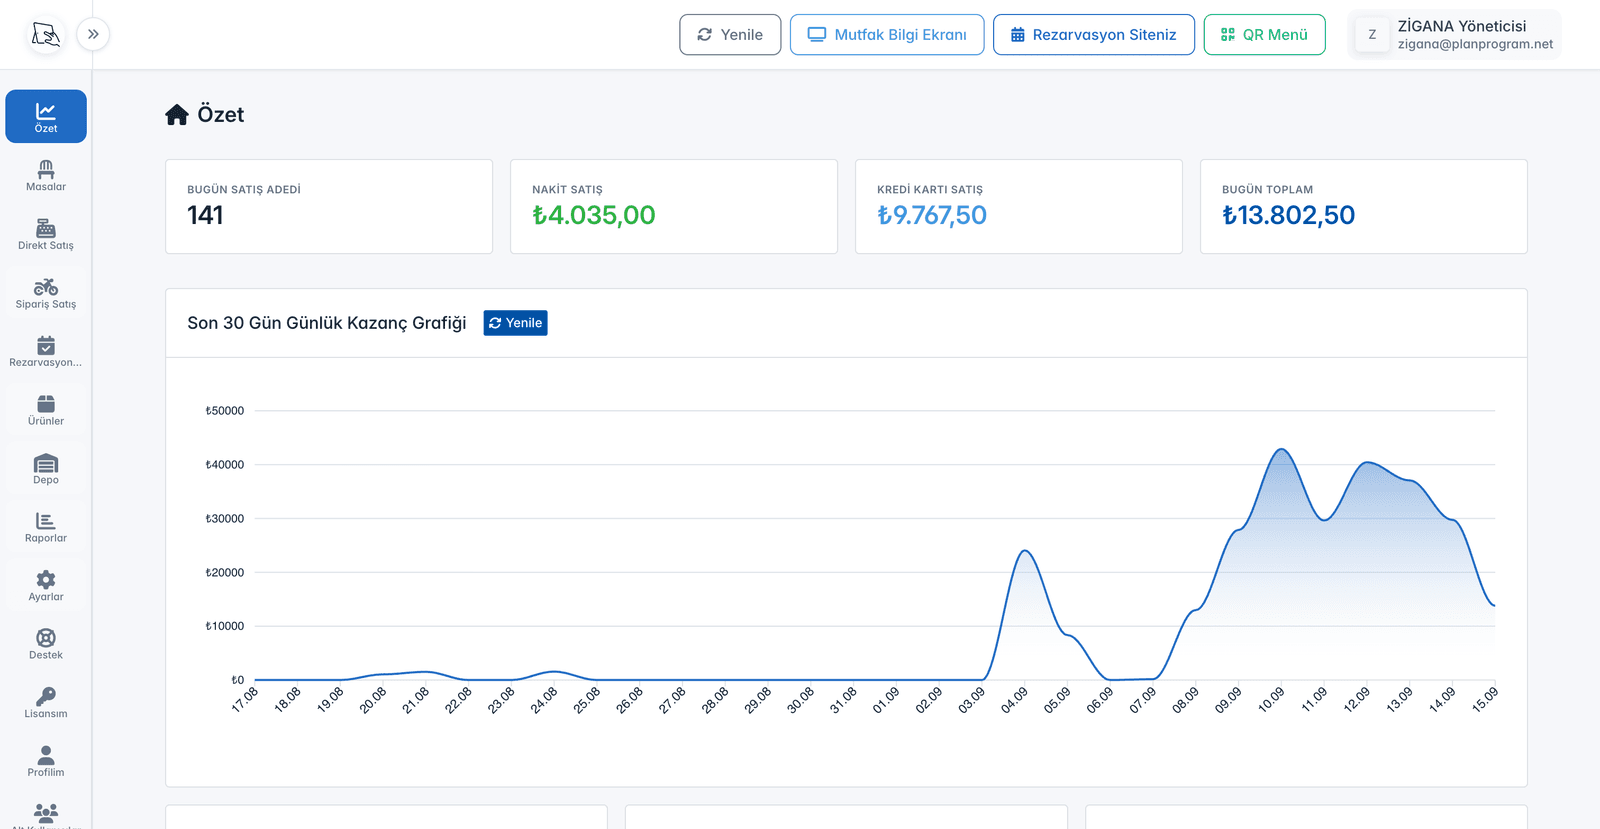Open the Depo warehouse section
The image size is (1600, 829).
46,469
